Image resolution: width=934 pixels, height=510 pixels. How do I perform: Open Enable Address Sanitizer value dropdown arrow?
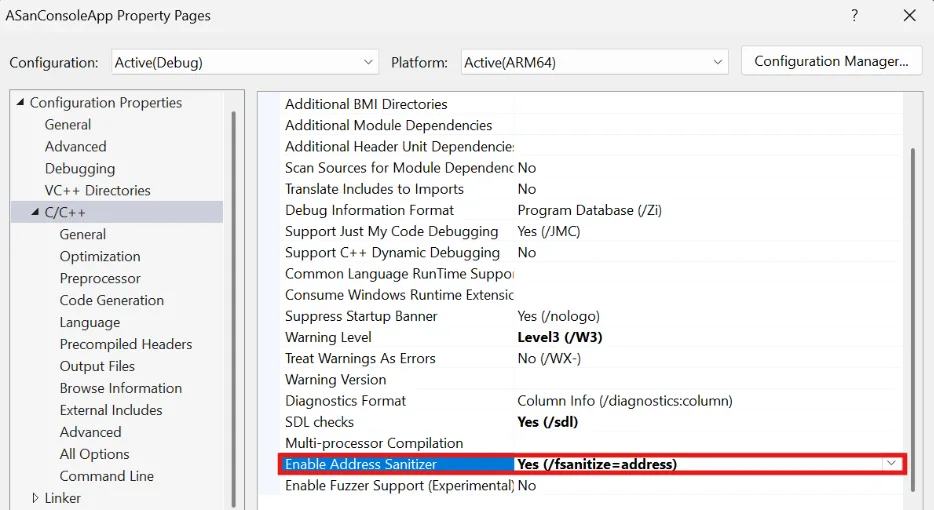pos(890,464)
